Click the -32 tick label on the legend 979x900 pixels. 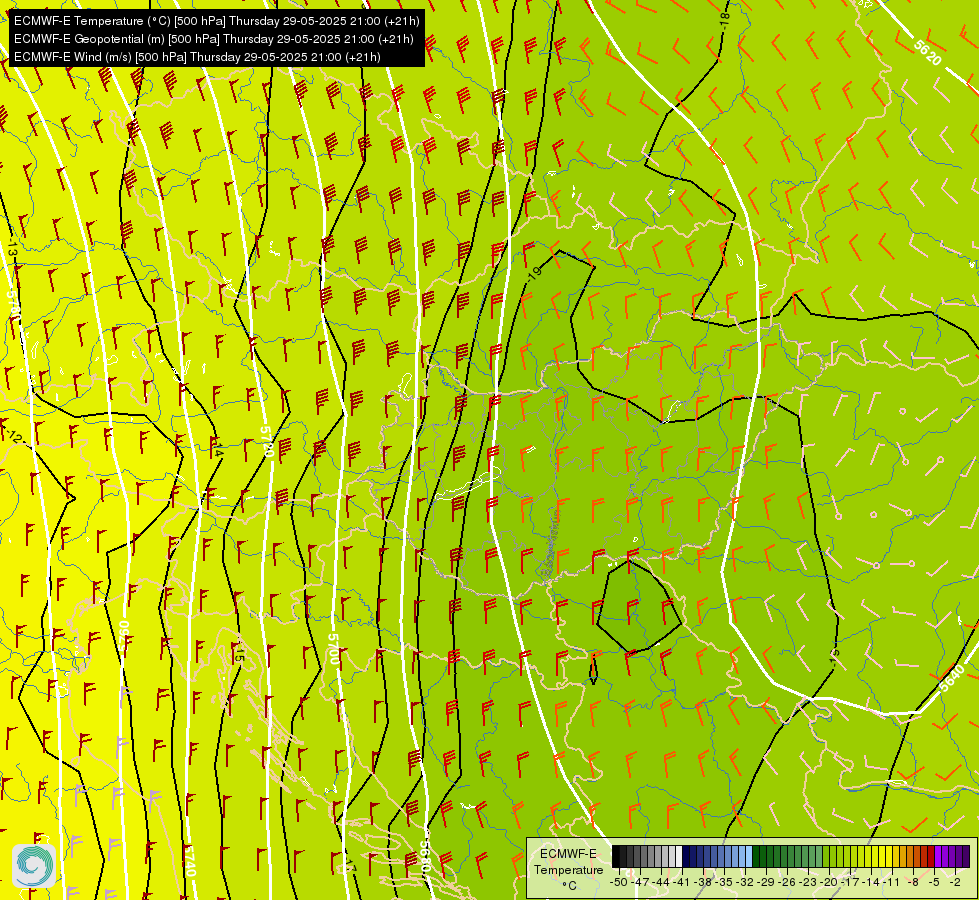click(x=745, y=882)
